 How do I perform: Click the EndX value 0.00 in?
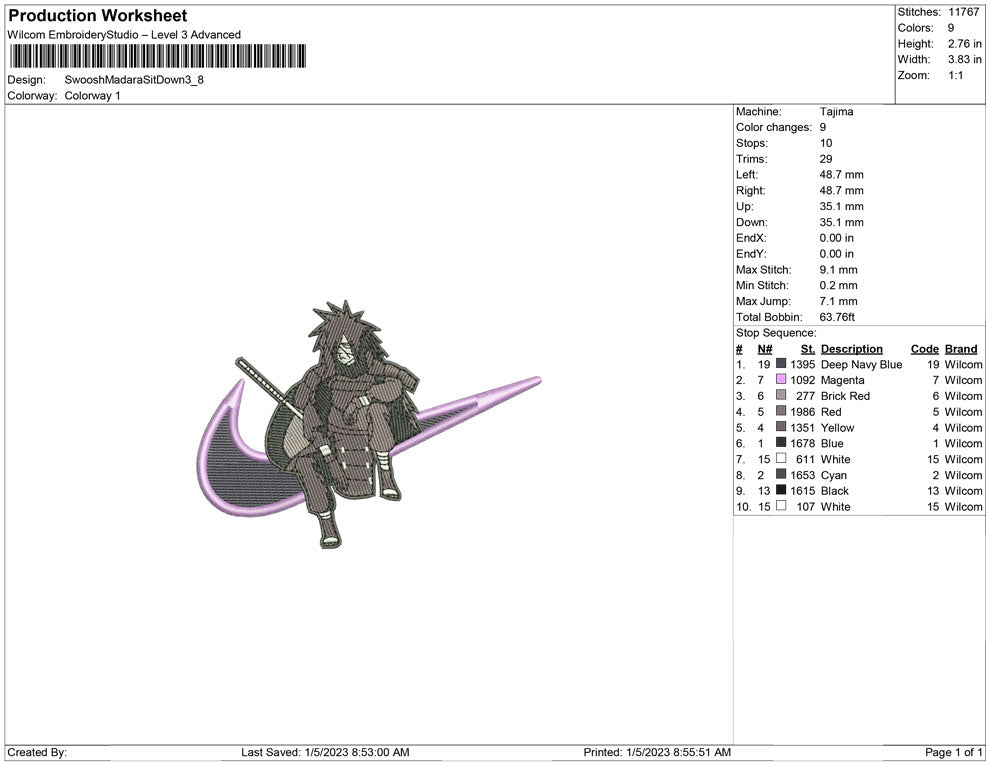(837, 238)
